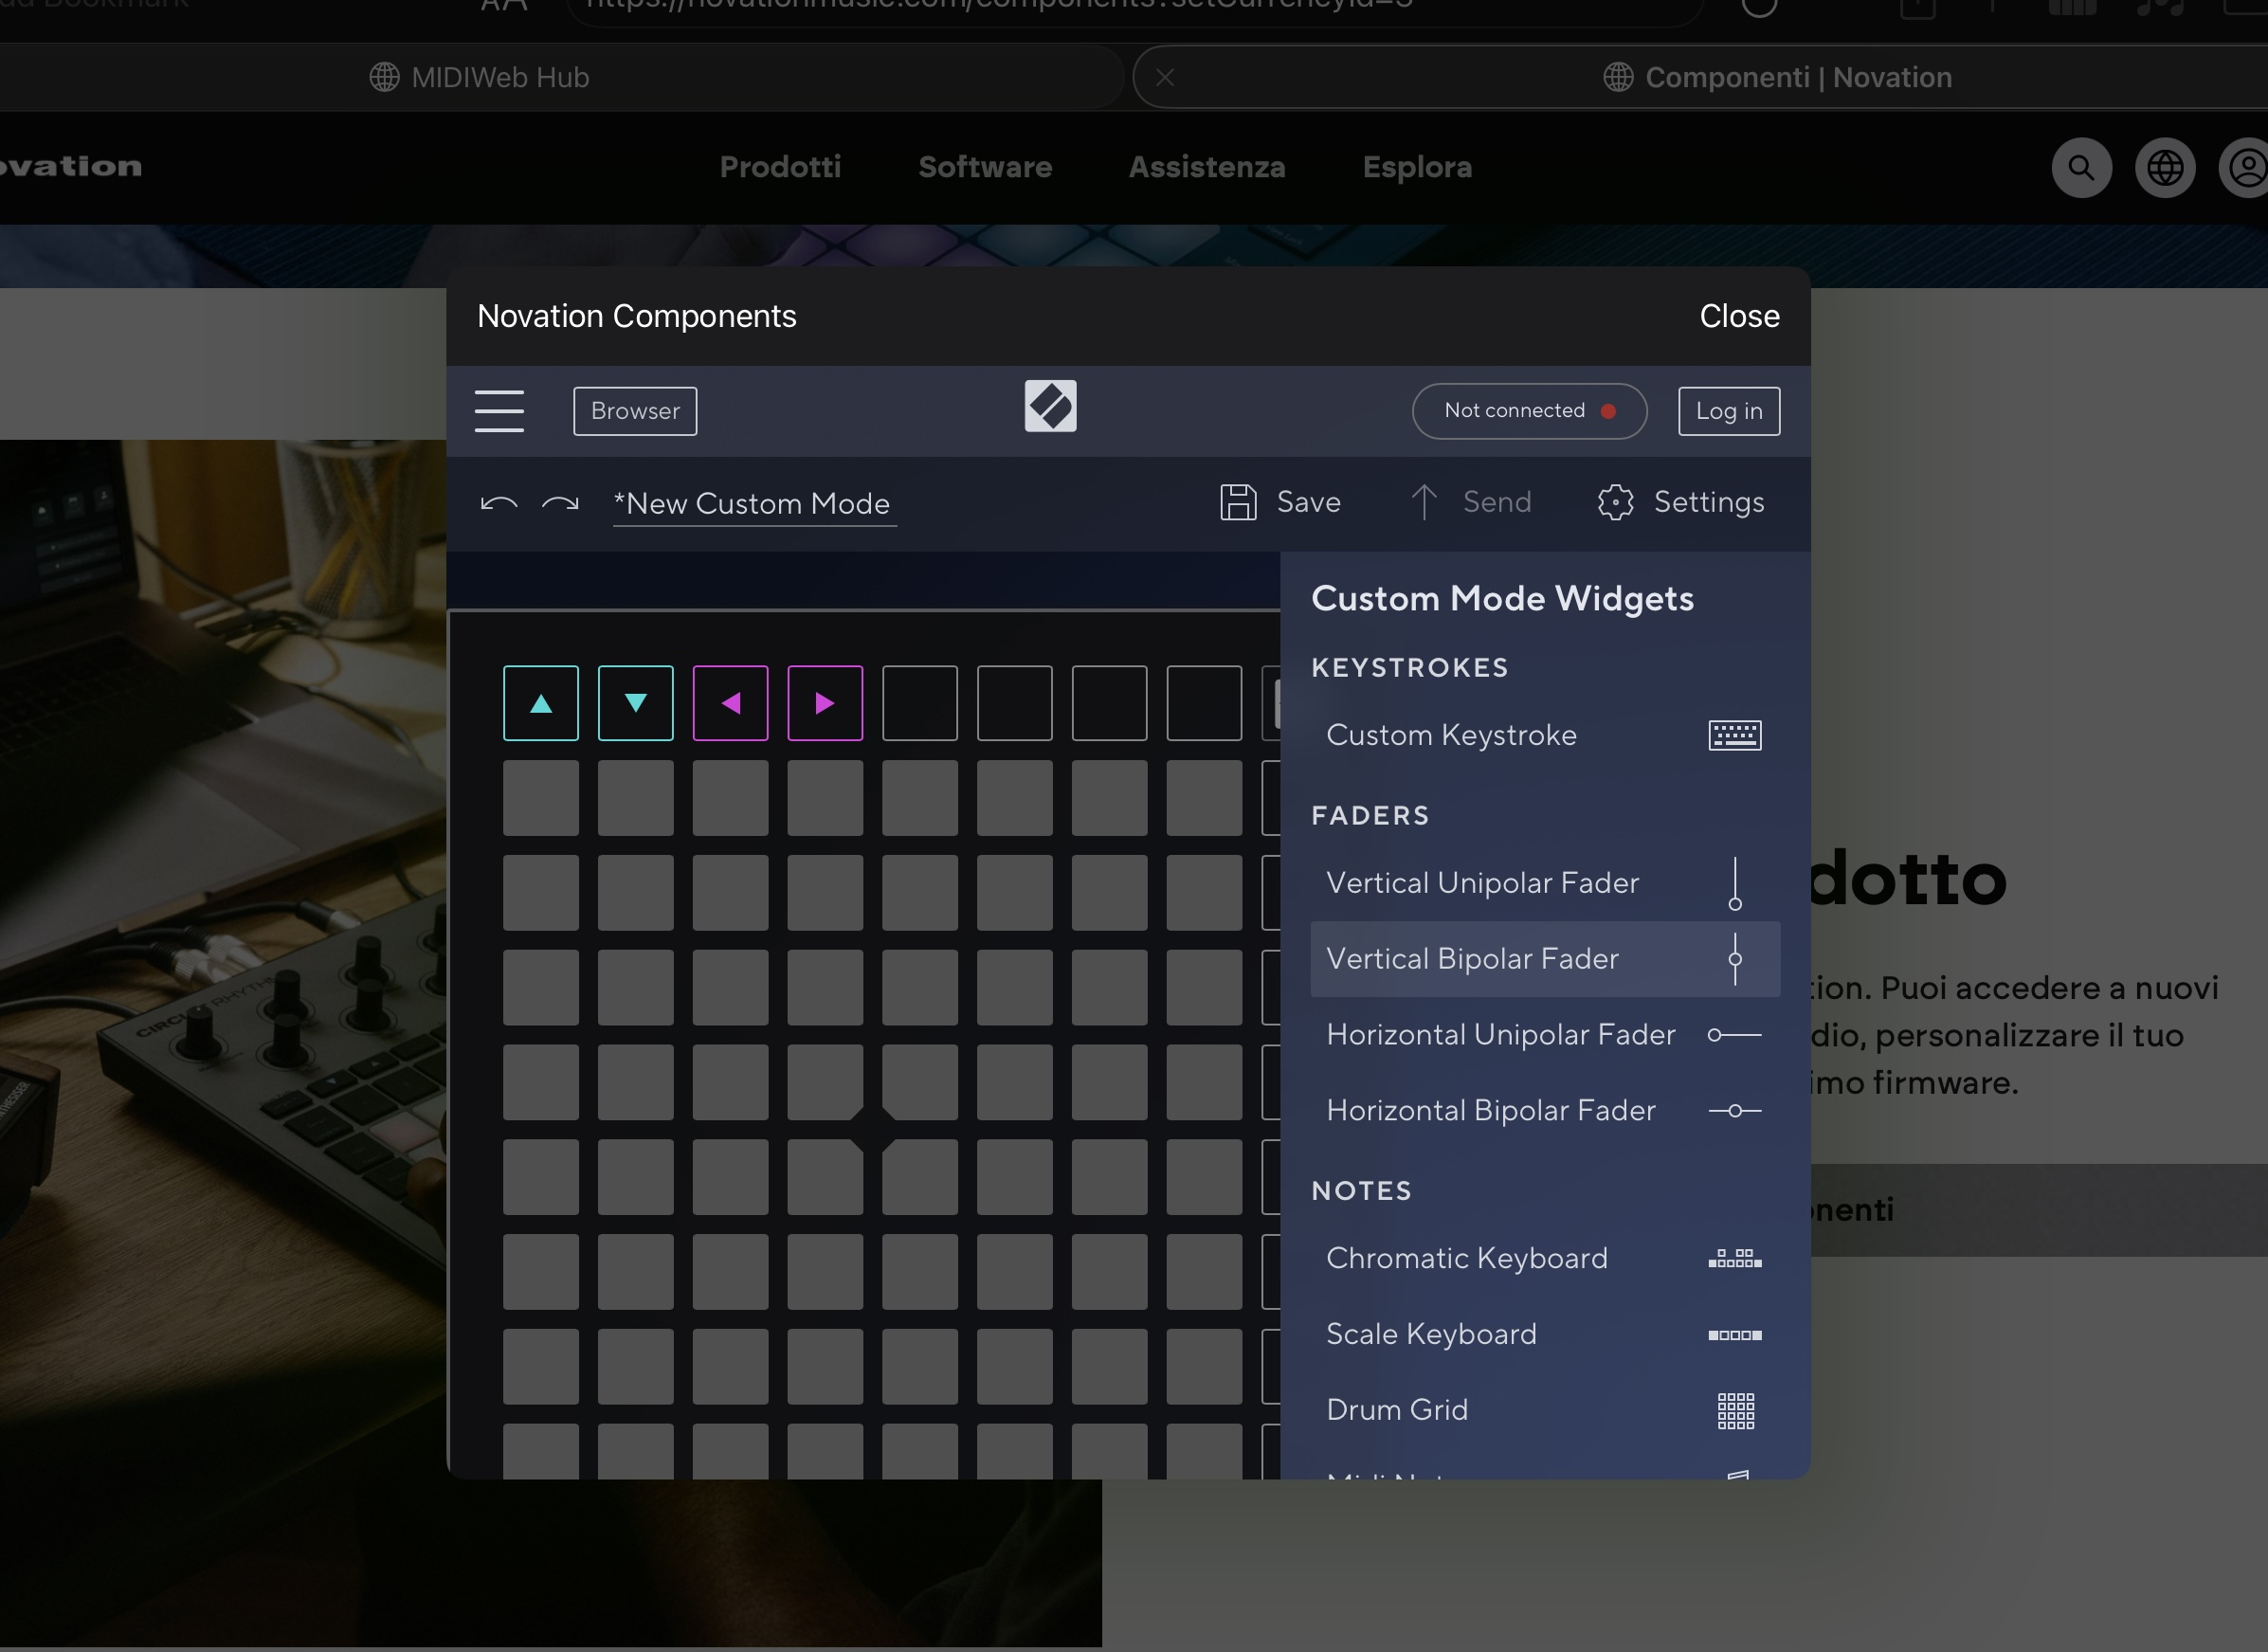Click the Settings label in the toolbar

tap(1709, 502)
